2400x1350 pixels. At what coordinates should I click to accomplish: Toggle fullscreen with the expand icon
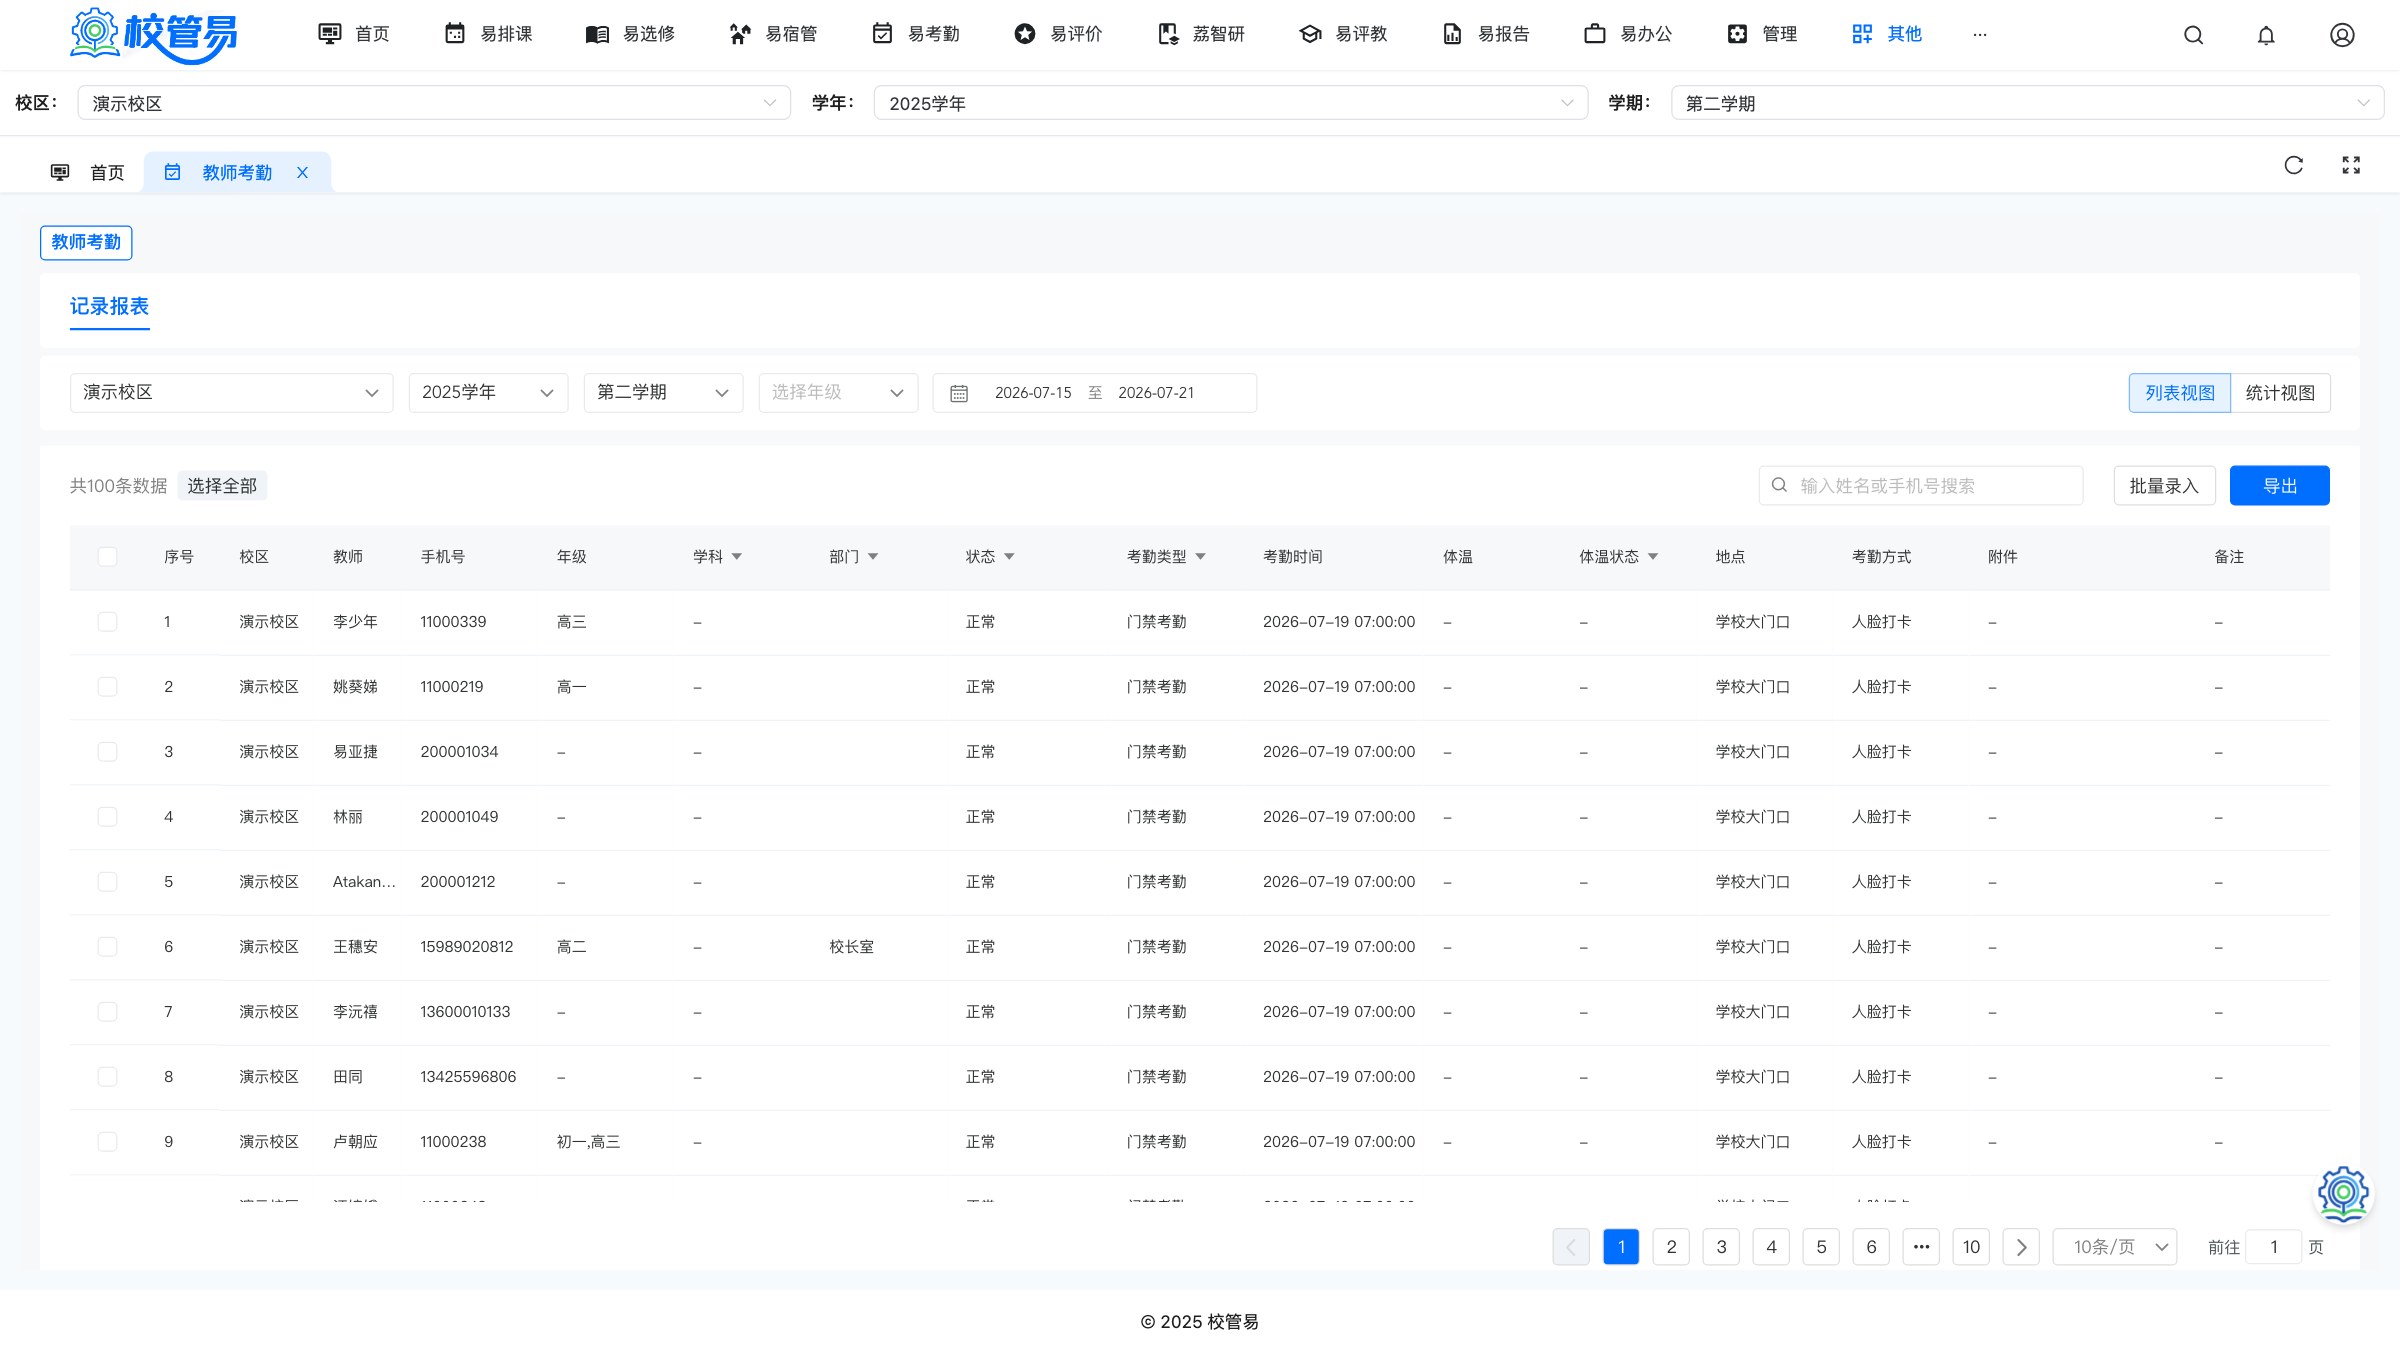(2351, 165)
